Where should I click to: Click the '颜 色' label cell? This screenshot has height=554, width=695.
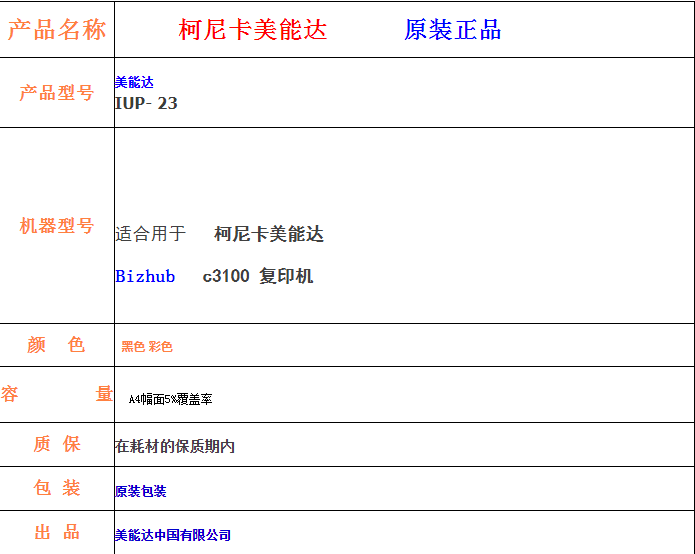point(57,345)
